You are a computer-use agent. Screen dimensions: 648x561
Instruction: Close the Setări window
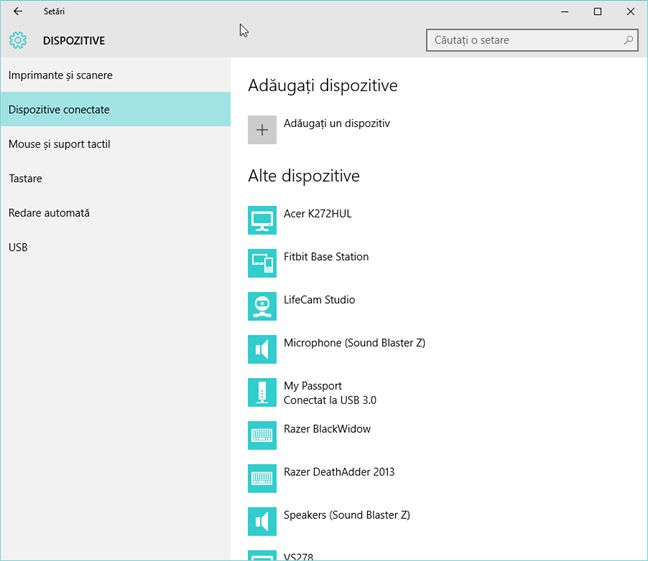pos(631,12)
